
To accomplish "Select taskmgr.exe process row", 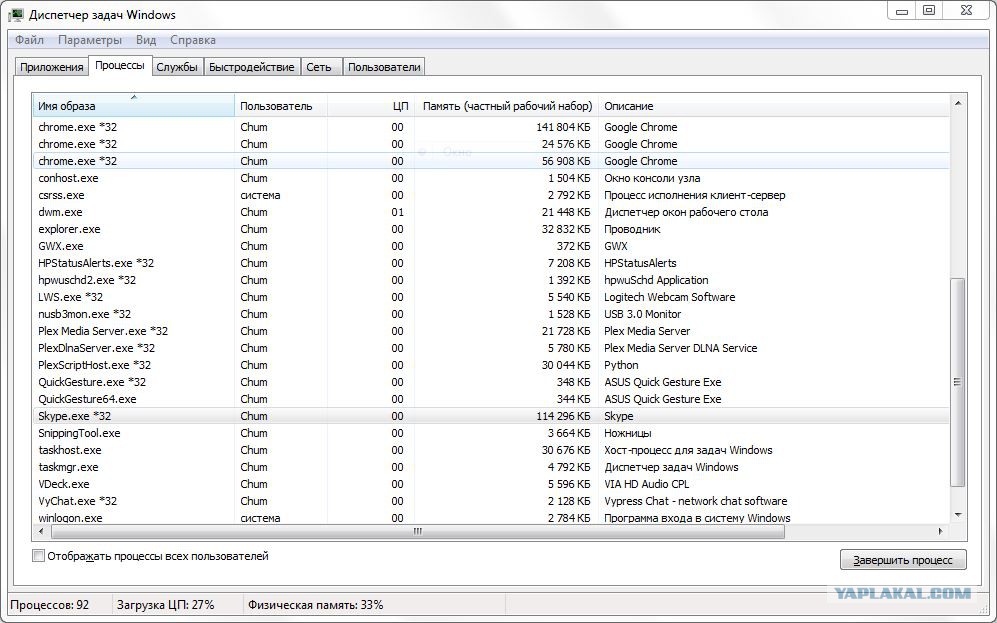I will point(491,467).
